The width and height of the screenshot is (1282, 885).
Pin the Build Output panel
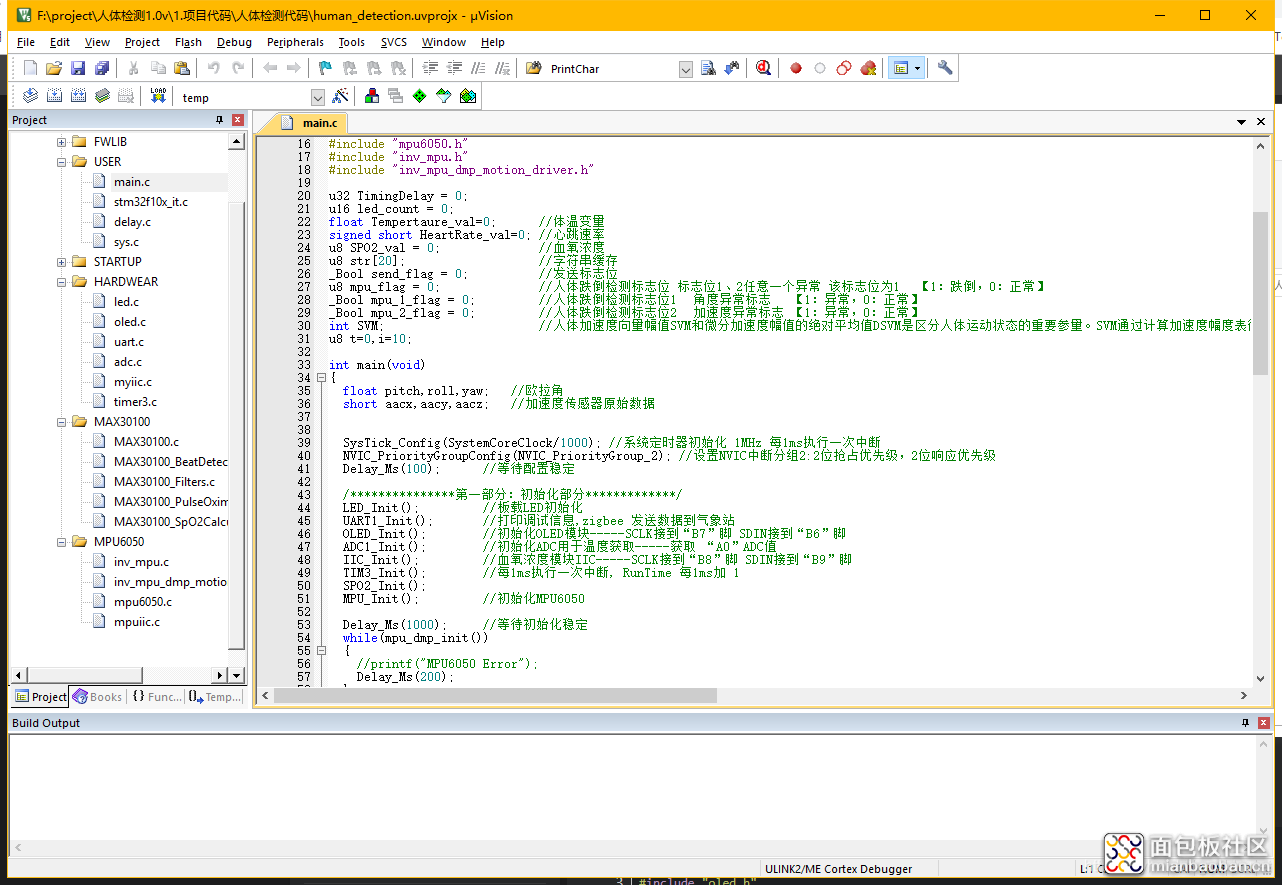point(1245,723)
